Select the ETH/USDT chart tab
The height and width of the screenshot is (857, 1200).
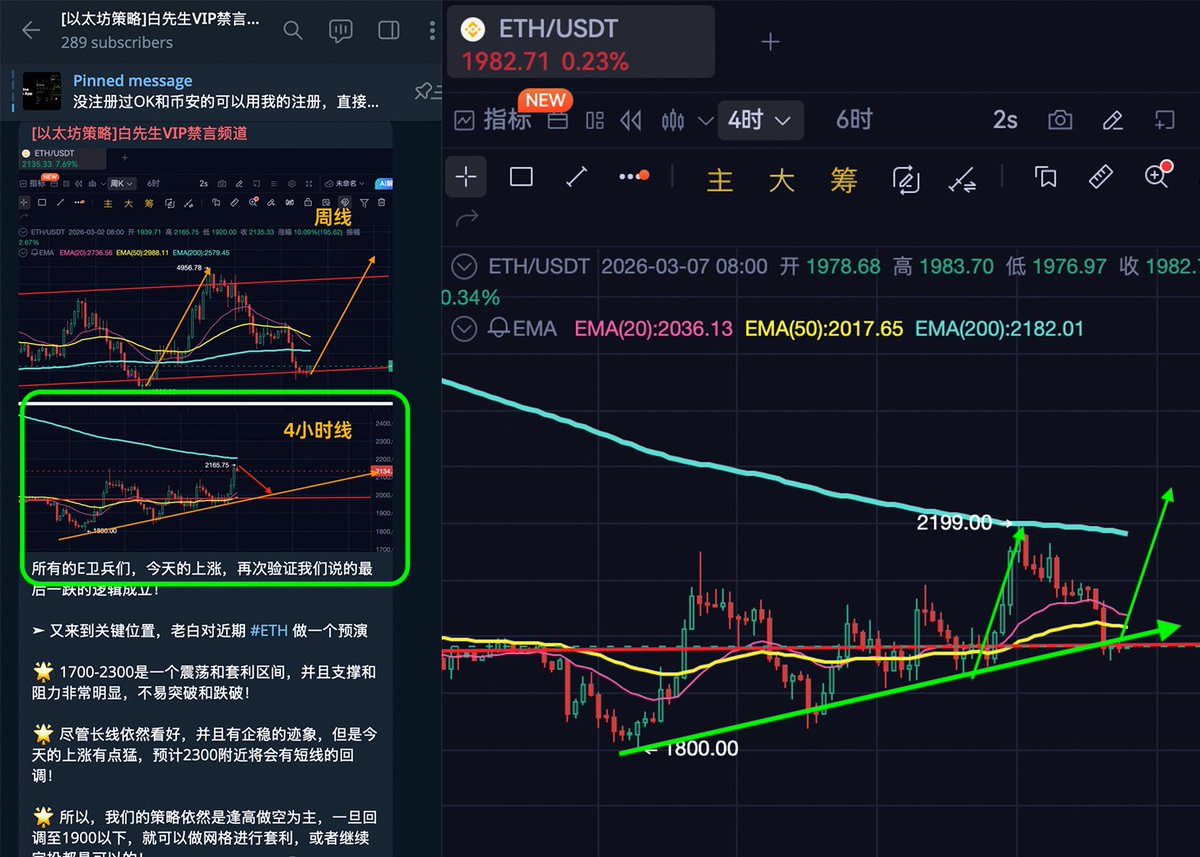(x=581, y=41)
